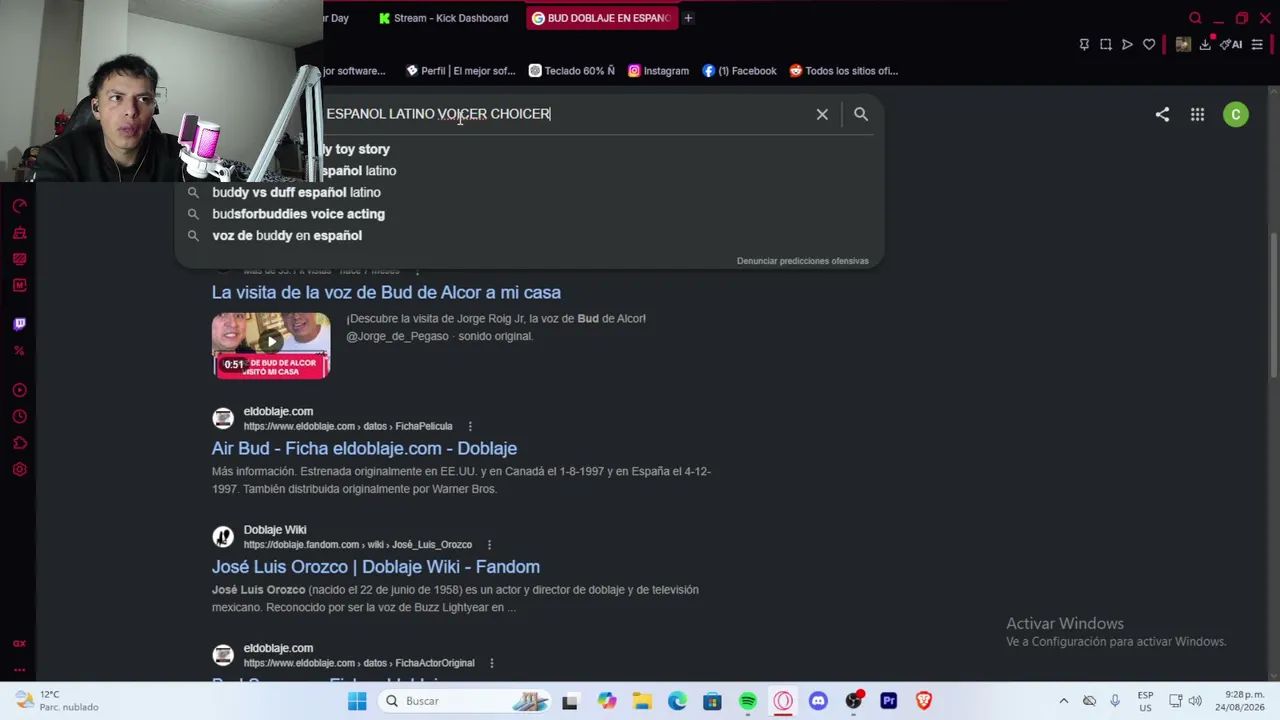
Task: Open the browser tab search magnifier icon
Action: (1195, 18)
